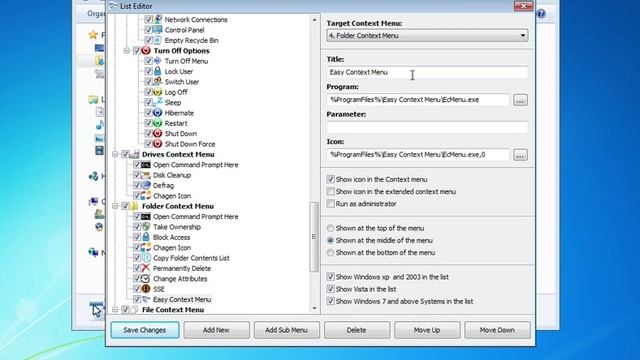The height and width of the screenshot is (360, 640).
Task: Toggle Show Windows xp and 2003 in the list
Action: click(331, 277)
